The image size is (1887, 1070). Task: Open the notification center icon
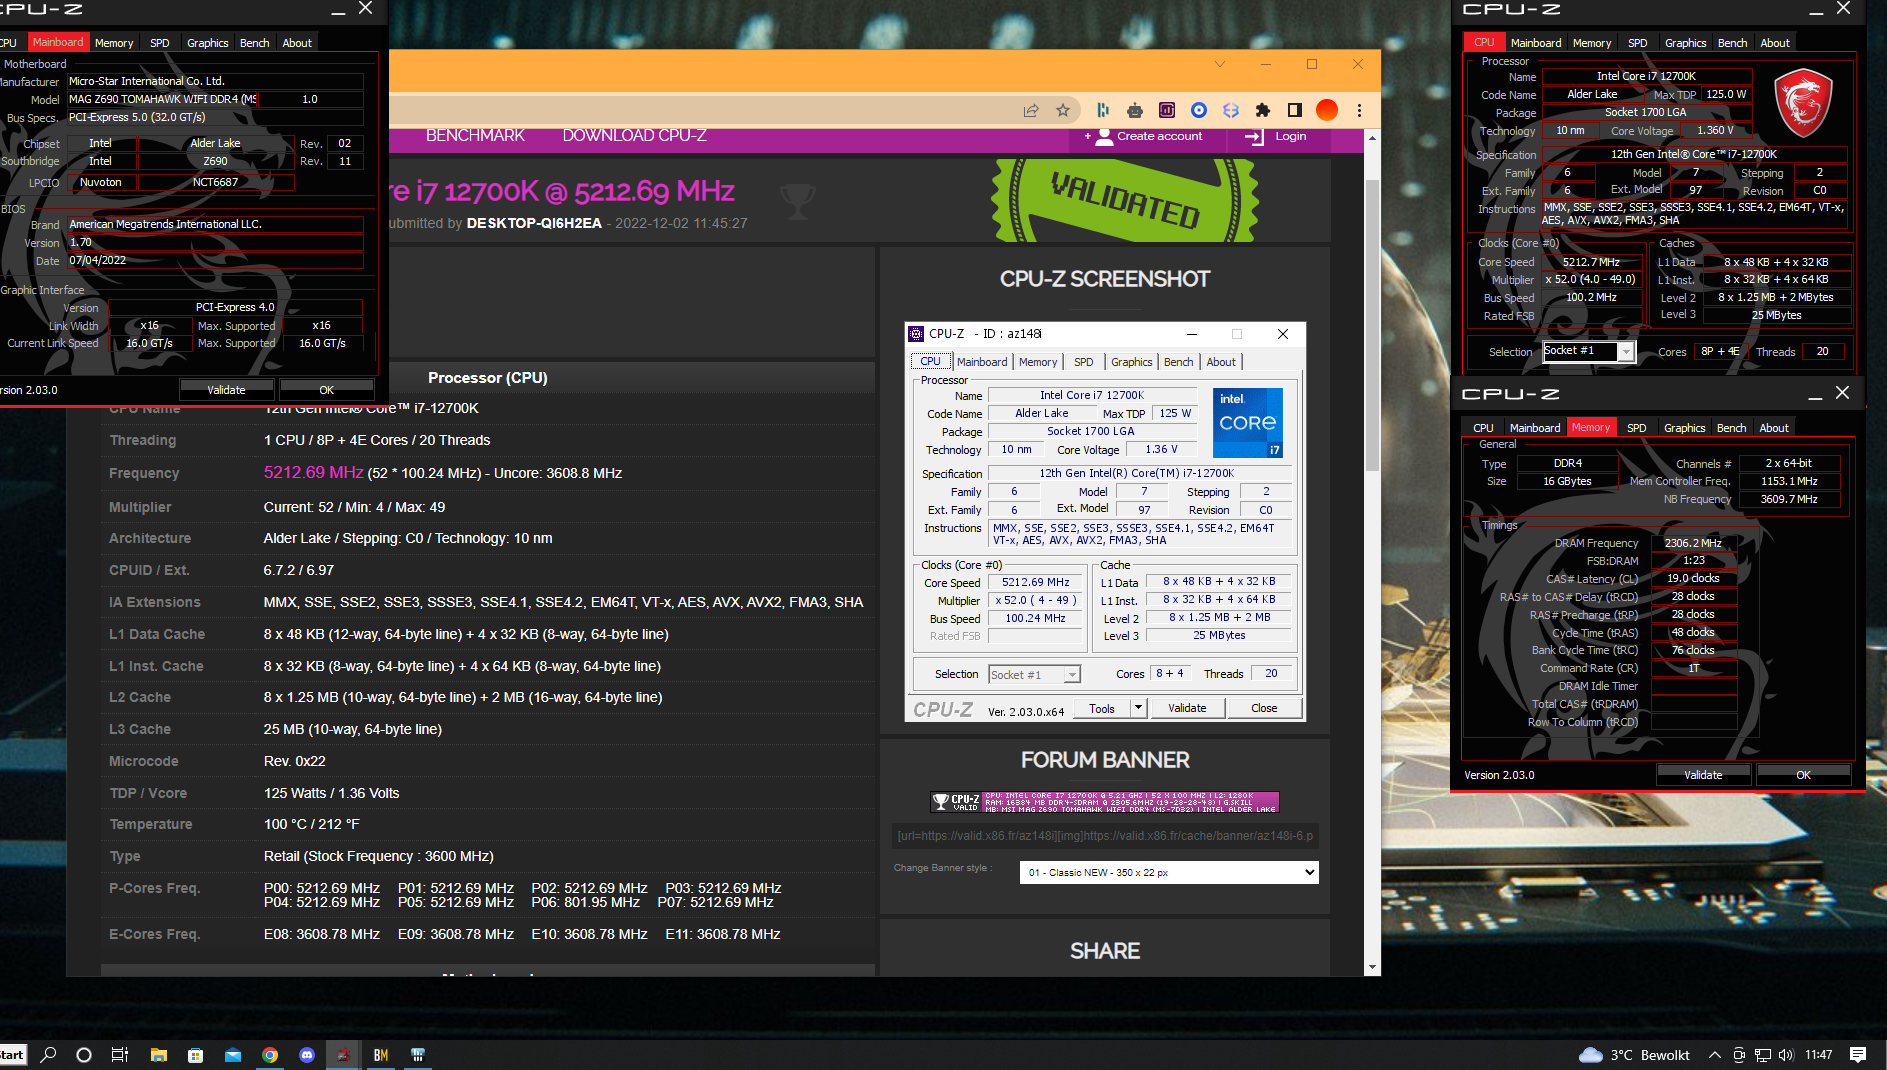[x=1858, y=1055]
